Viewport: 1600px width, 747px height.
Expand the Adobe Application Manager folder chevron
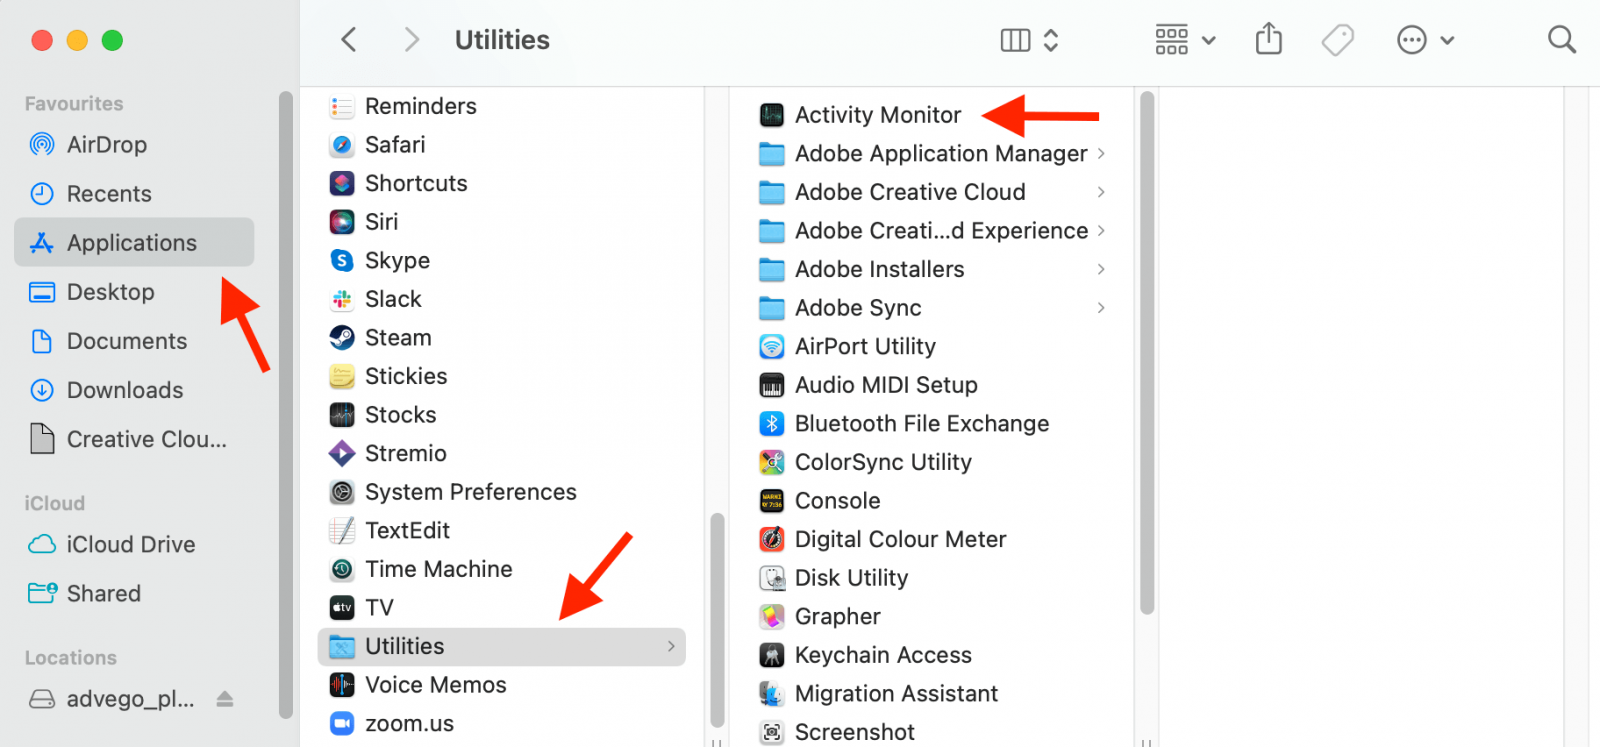click(1101, 153)
